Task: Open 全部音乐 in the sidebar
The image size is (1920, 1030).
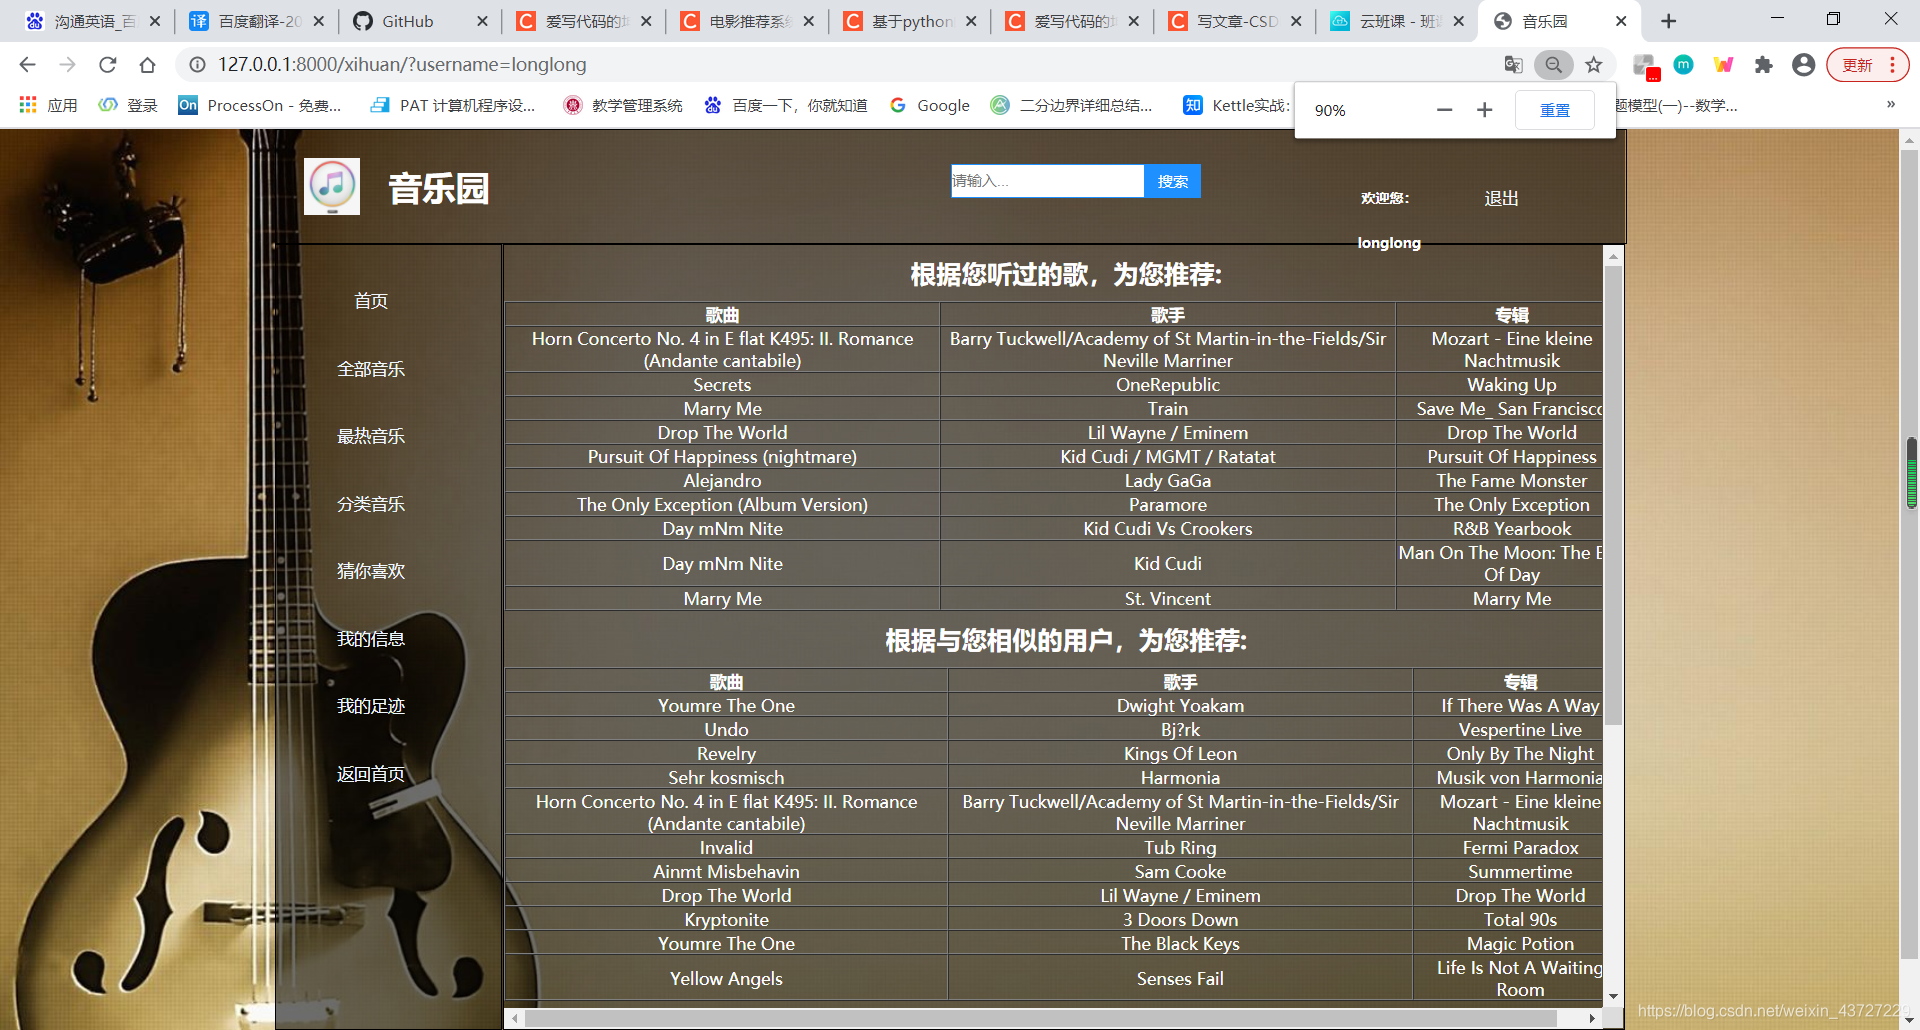Action: [371, 369]
